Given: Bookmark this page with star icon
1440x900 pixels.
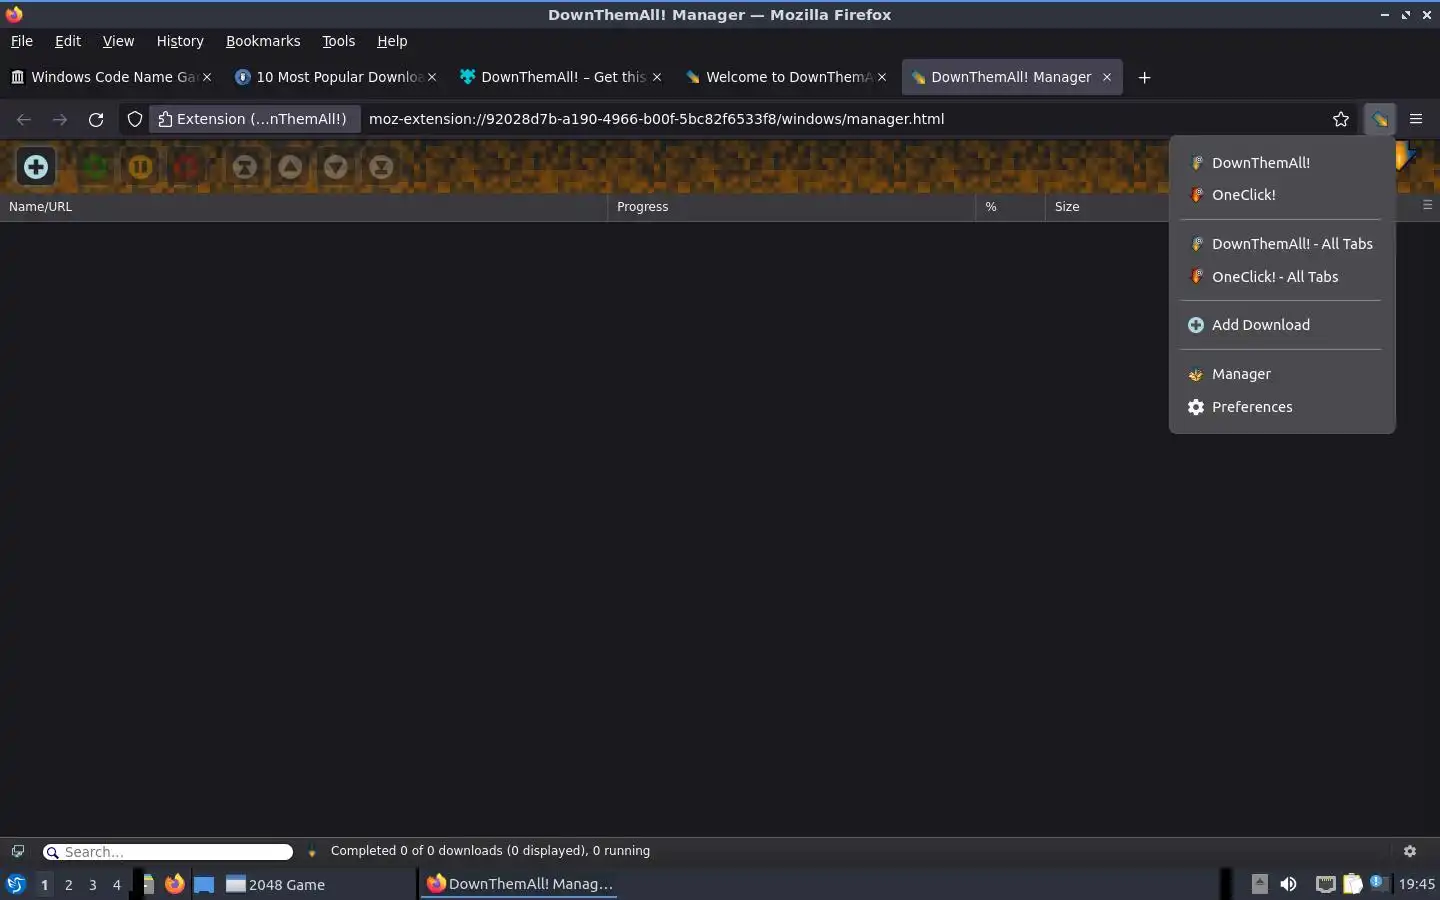Looking at the screenshot, I should [x=1341, y=119].
